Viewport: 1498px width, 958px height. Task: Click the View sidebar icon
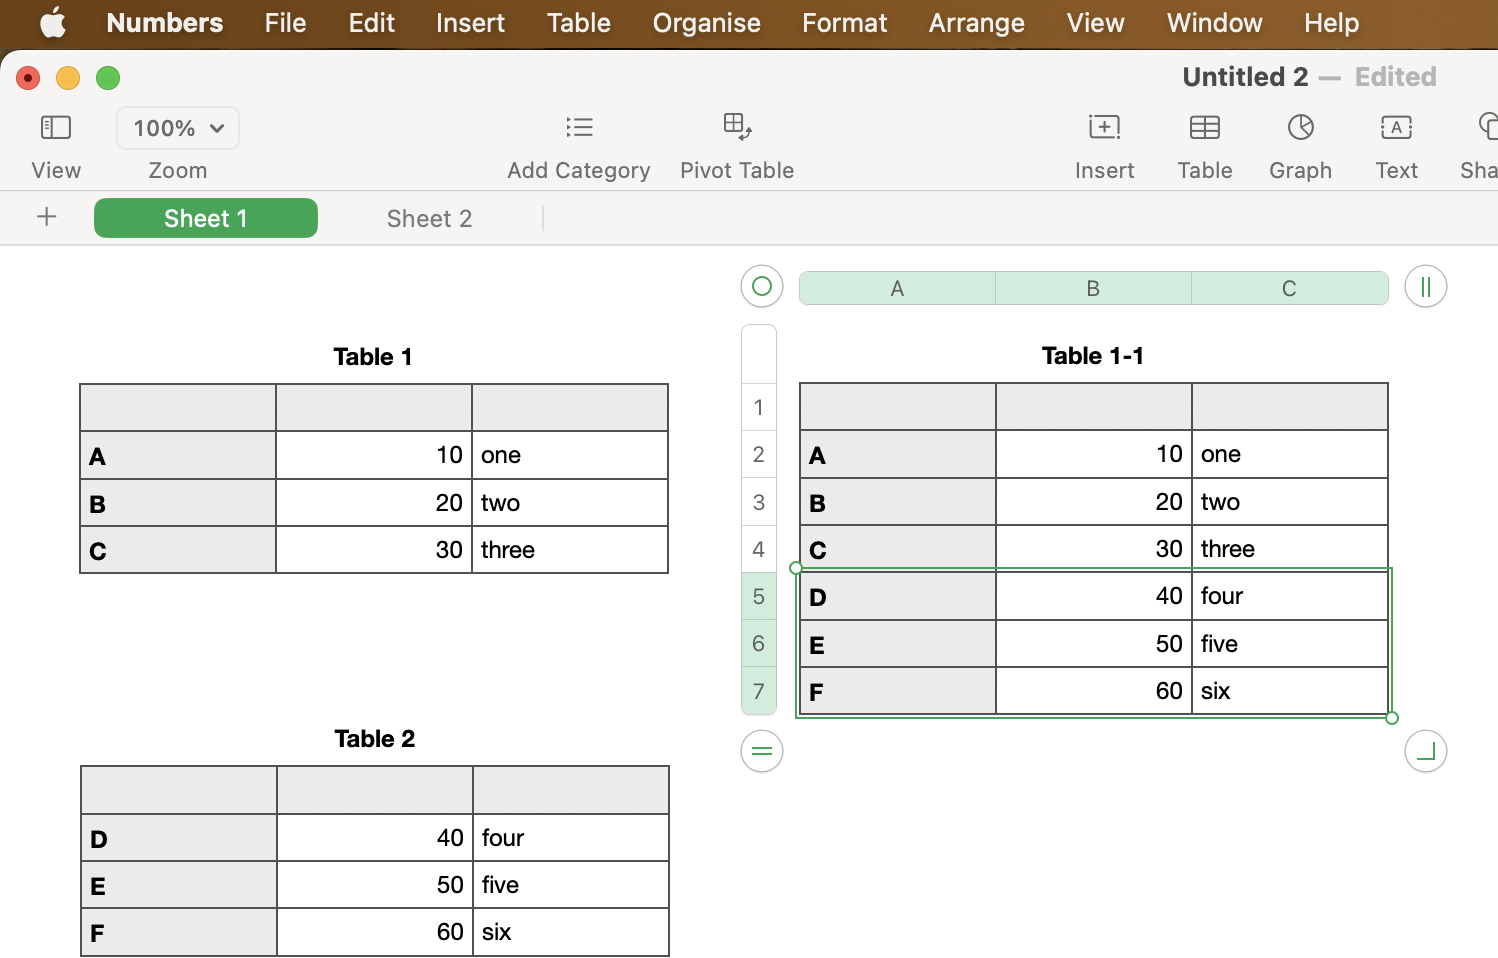(x=56, y=128)
